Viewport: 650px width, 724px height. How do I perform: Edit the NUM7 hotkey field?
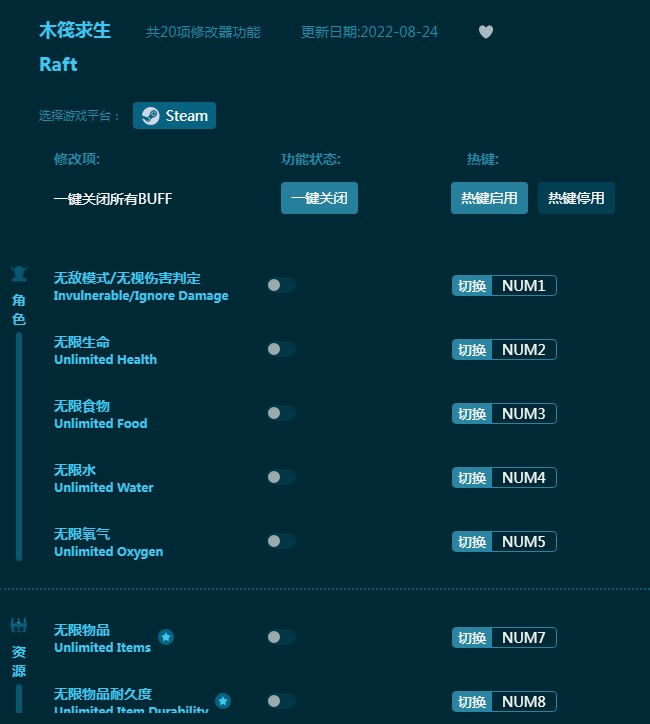[x=524, y=638]
